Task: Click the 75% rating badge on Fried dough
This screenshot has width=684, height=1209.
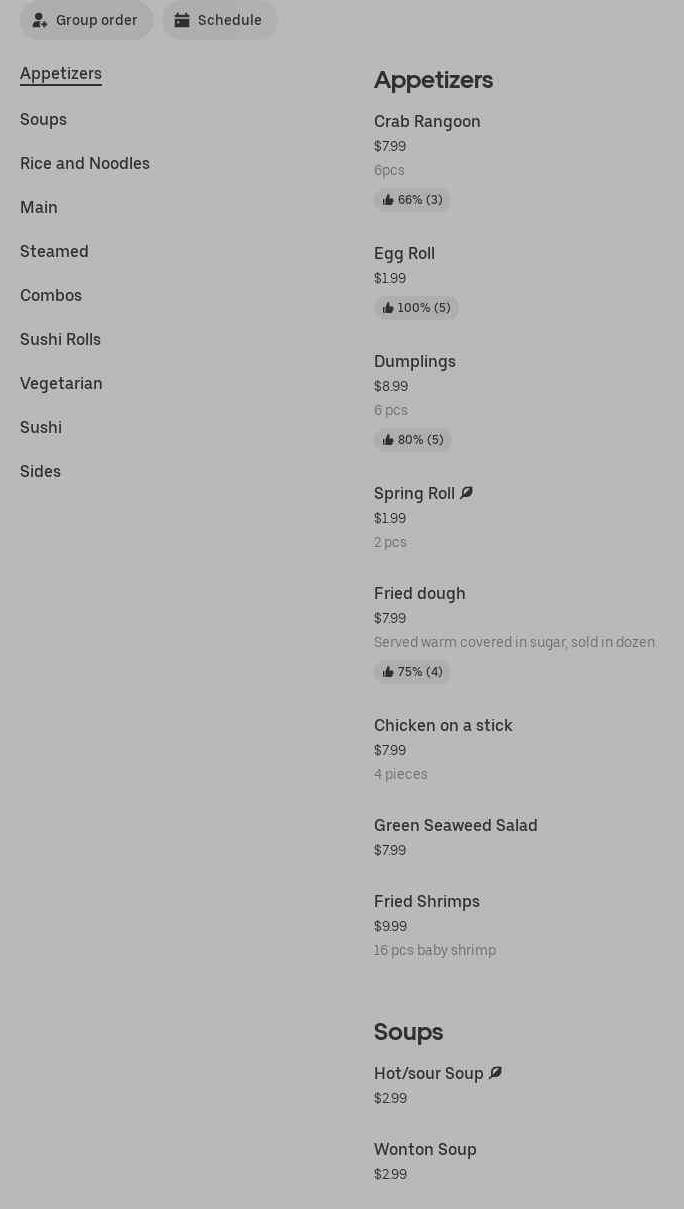Action: pos(412,672)
